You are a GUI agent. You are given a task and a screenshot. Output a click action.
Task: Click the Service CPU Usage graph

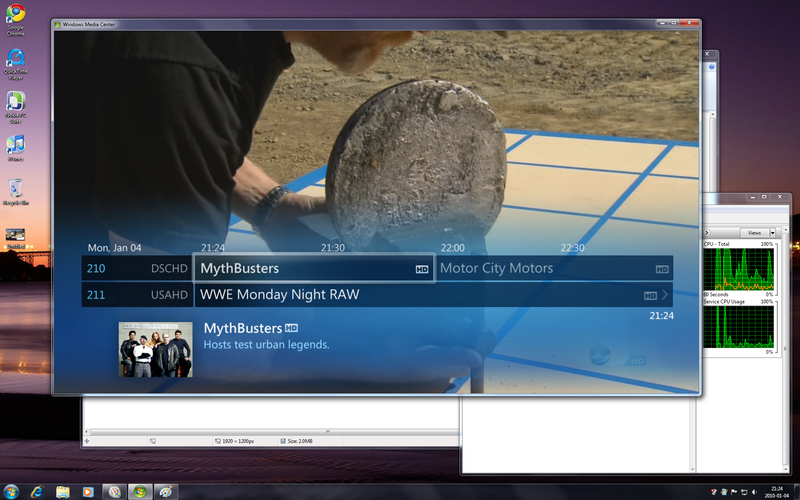(x=738, y=328)
